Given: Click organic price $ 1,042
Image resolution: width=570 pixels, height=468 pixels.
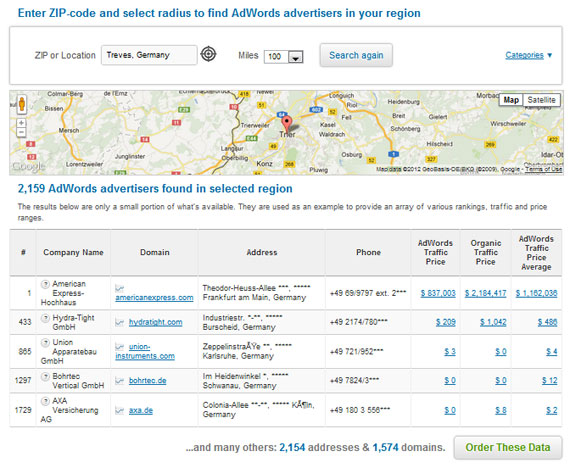Looking at the screenshot, I should (493, 322).
